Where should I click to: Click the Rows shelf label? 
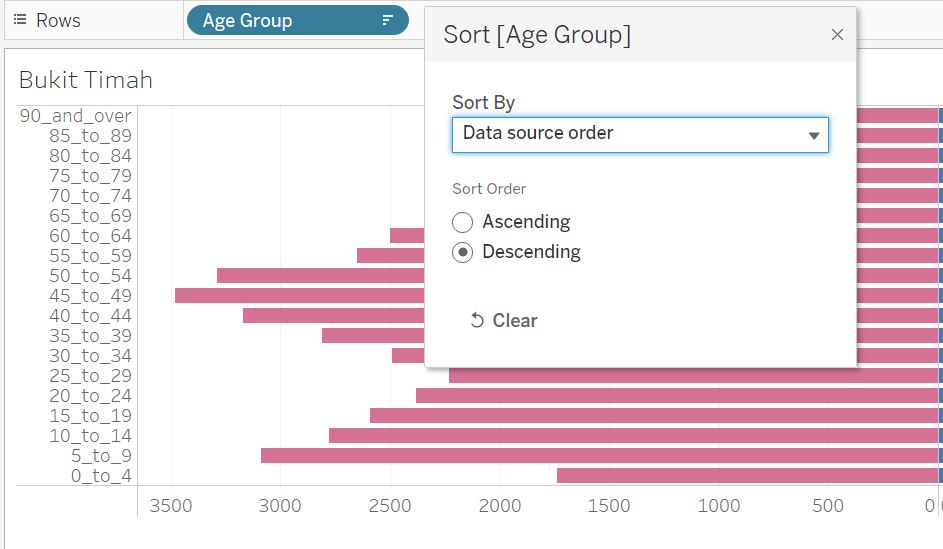58,20
